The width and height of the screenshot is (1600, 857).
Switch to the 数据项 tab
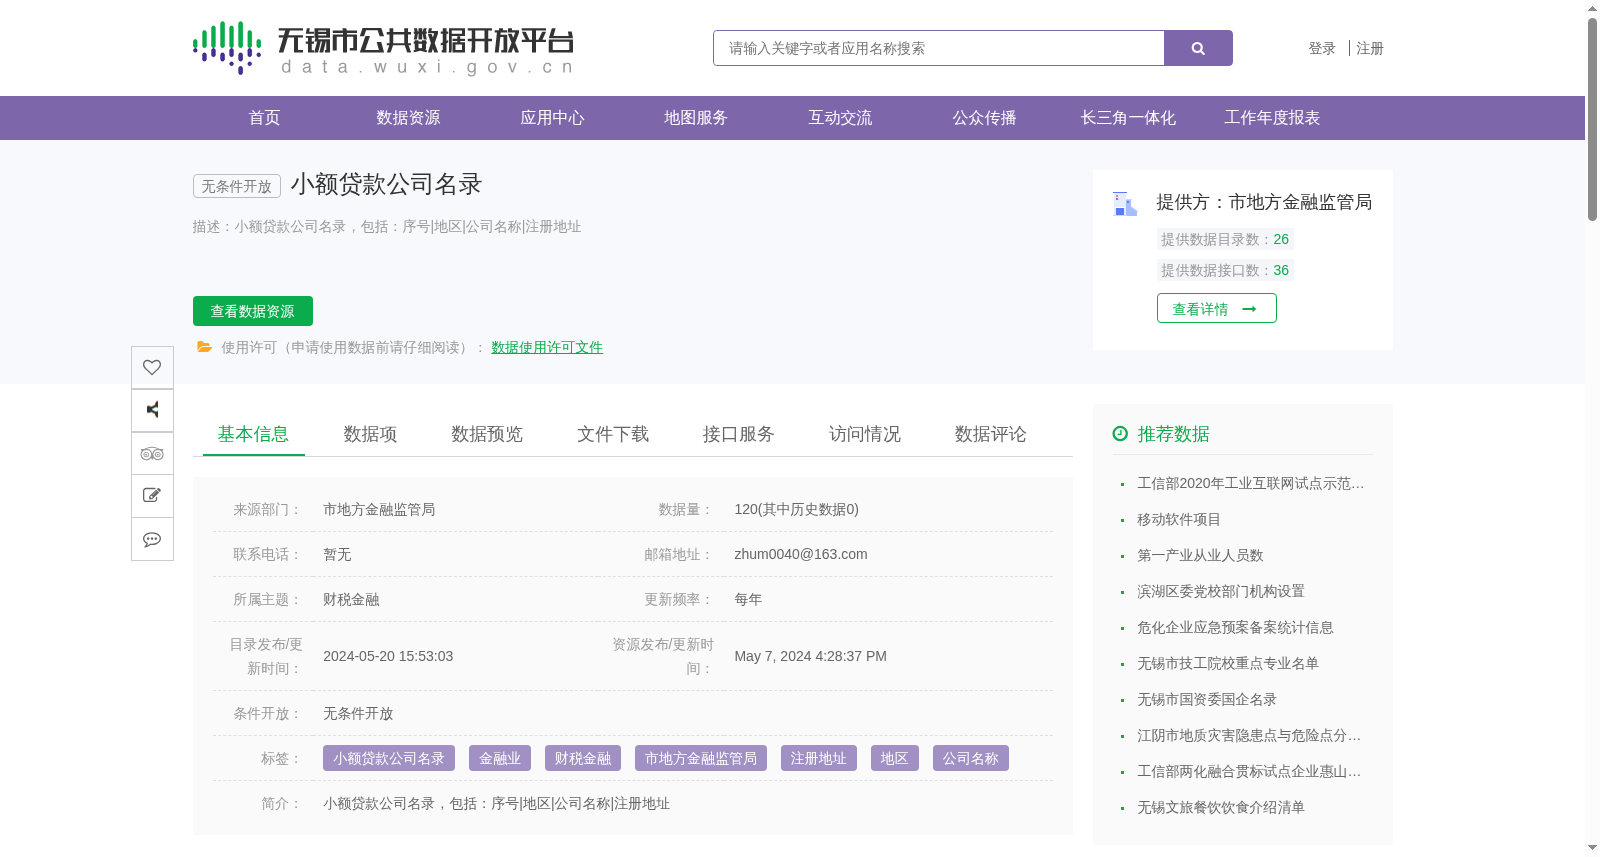click(x=370, y=434)
